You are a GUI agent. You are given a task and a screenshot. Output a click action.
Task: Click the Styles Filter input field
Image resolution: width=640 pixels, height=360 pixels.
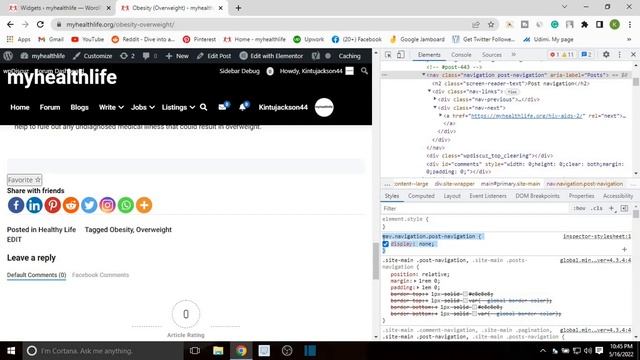(x=476, y=209)
